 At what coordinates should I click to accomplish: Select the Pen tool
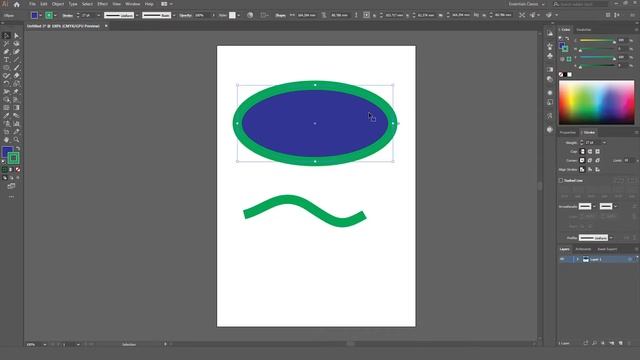point(6,51)
